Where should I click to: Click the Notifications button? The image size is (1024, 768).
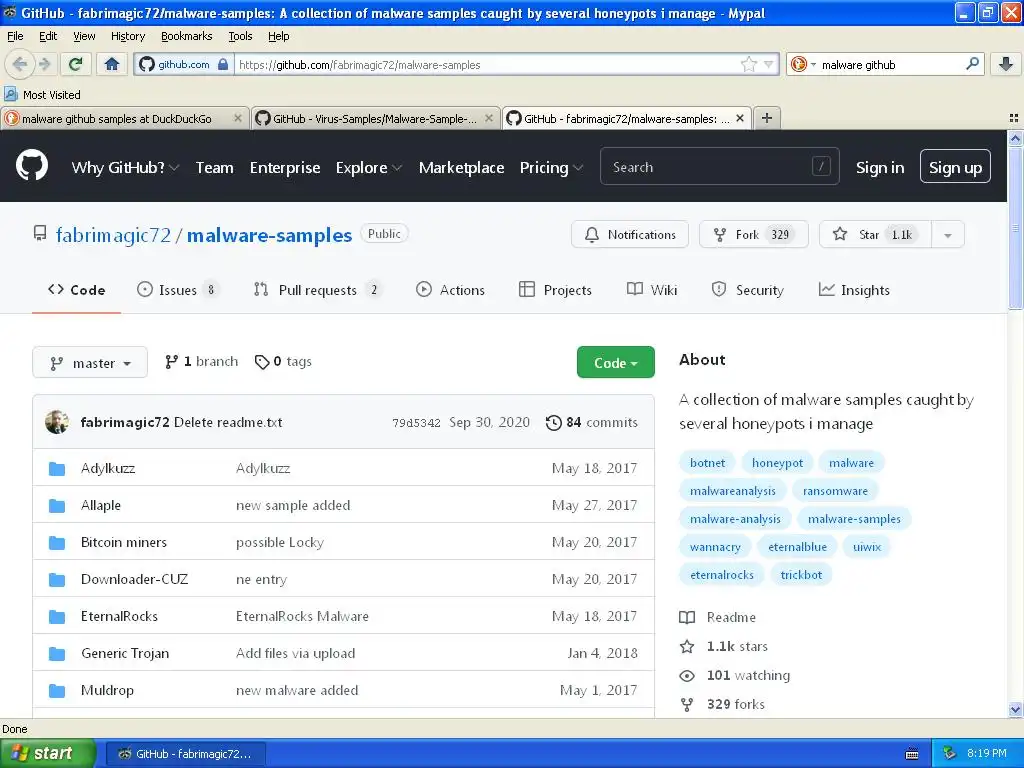click(630, 234)
